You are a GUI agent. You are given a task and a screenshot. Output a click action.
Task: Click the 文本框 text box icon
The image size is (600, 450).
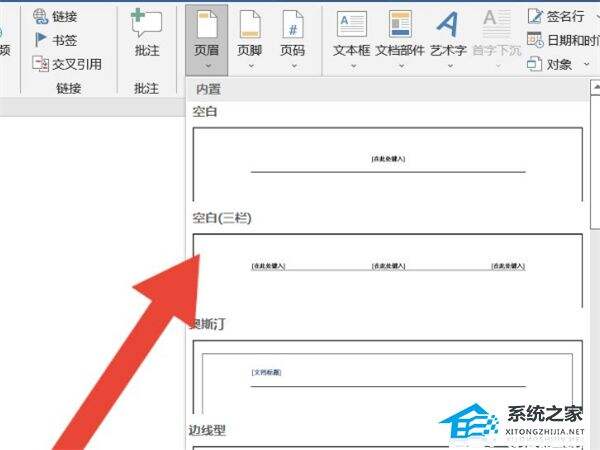(x=352, y=24)
